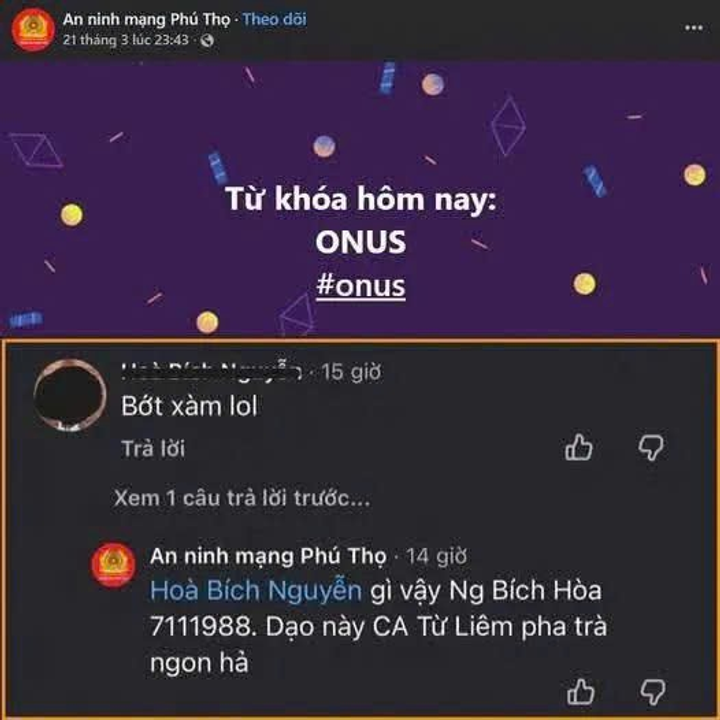Image resolution: width=720 pixels, height=720 pixels.
Task: Like the "Bớt xàm lol" comment
Action: (579, 447)
